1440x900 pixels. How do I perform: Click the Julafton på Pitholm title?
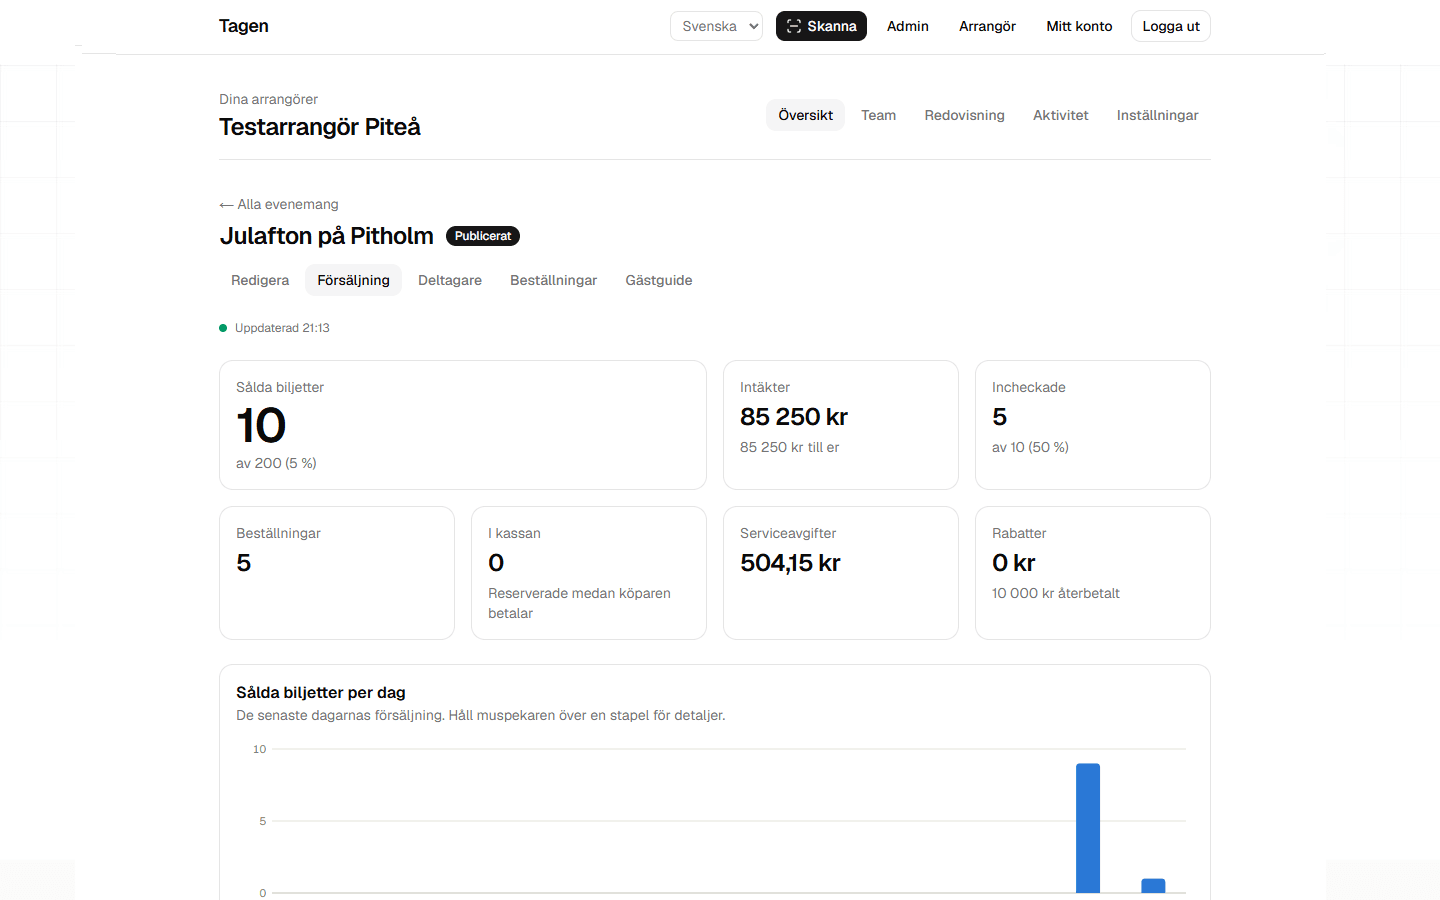coord(326,236)
